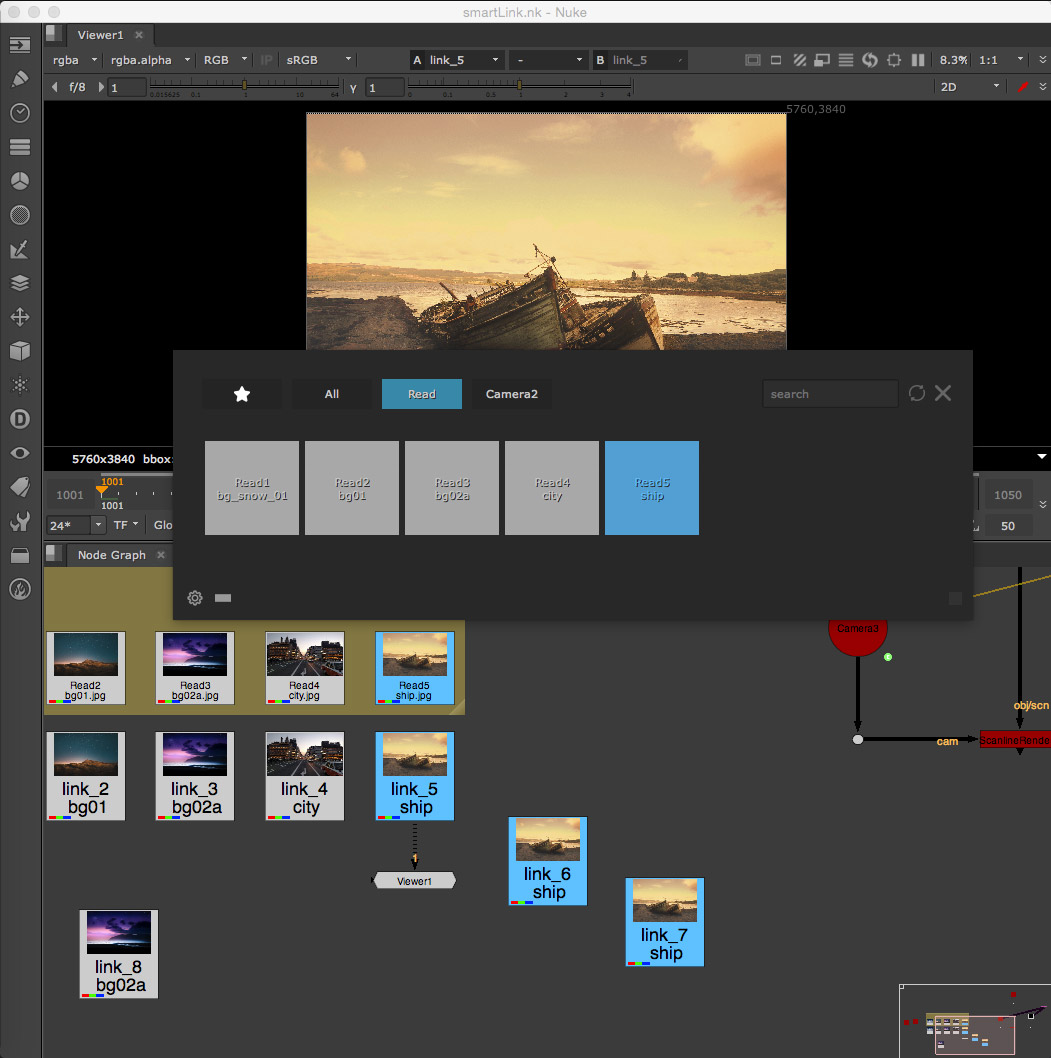Open the Time nodes clock icon

coord(19,112)
